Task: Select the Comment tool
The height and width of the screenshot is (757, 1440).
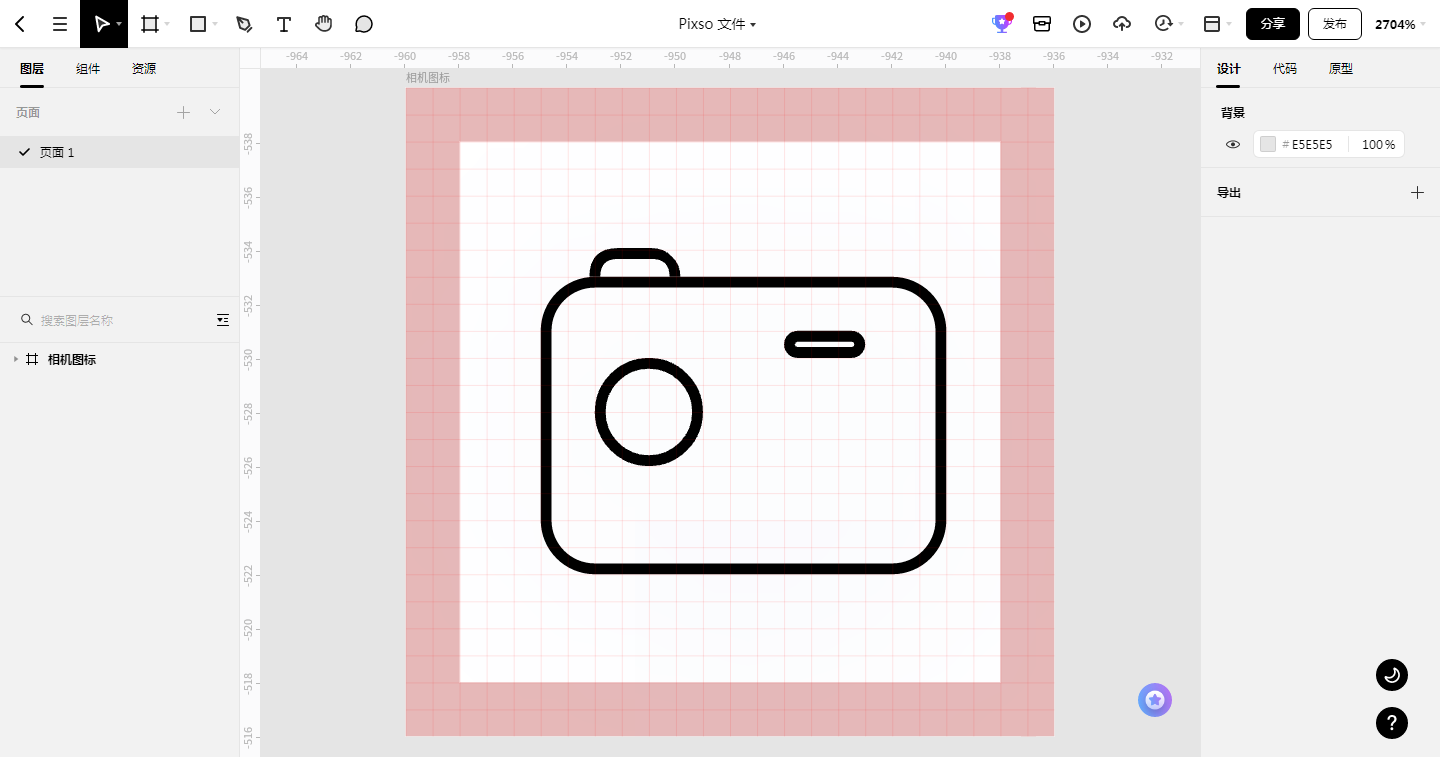Action: [364, 24]
